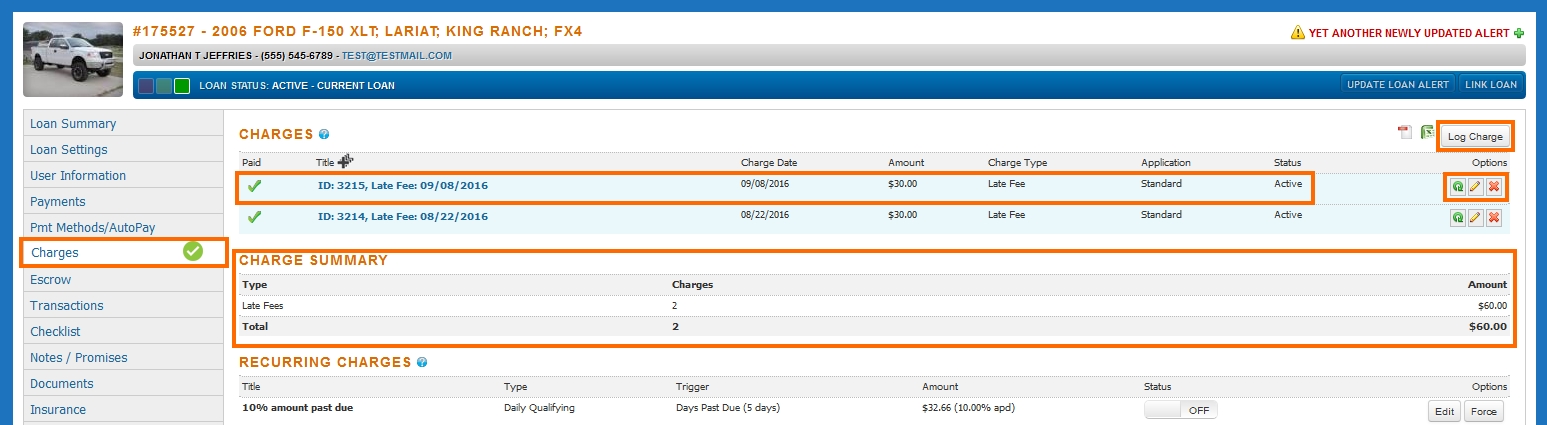This screenshot has height=425, width=1547.
Task: Open charge link ID: 3215, Late Fee: 09/08/2016
Action: [x=403, y=186]
